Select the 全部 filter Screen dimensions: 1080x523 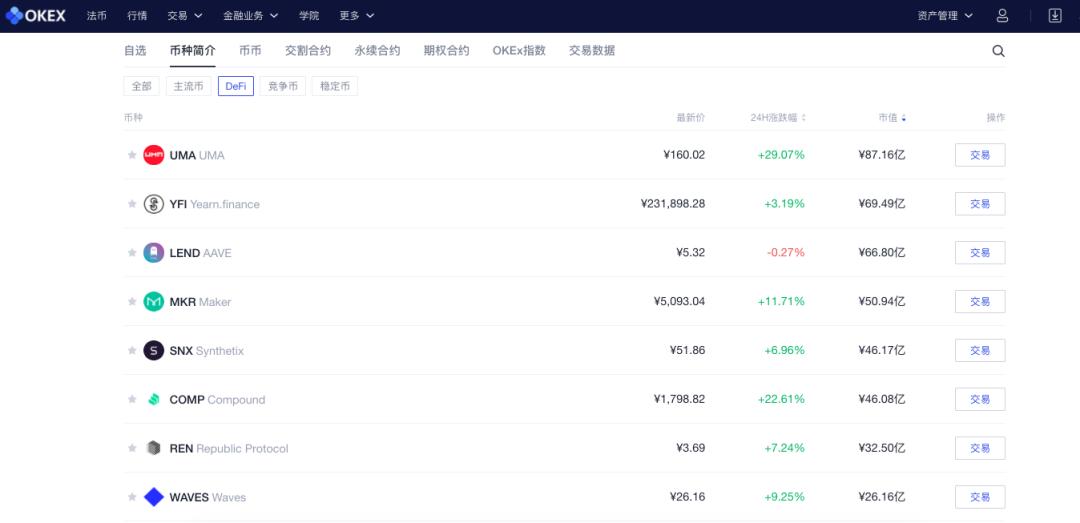tap(141, 86)
